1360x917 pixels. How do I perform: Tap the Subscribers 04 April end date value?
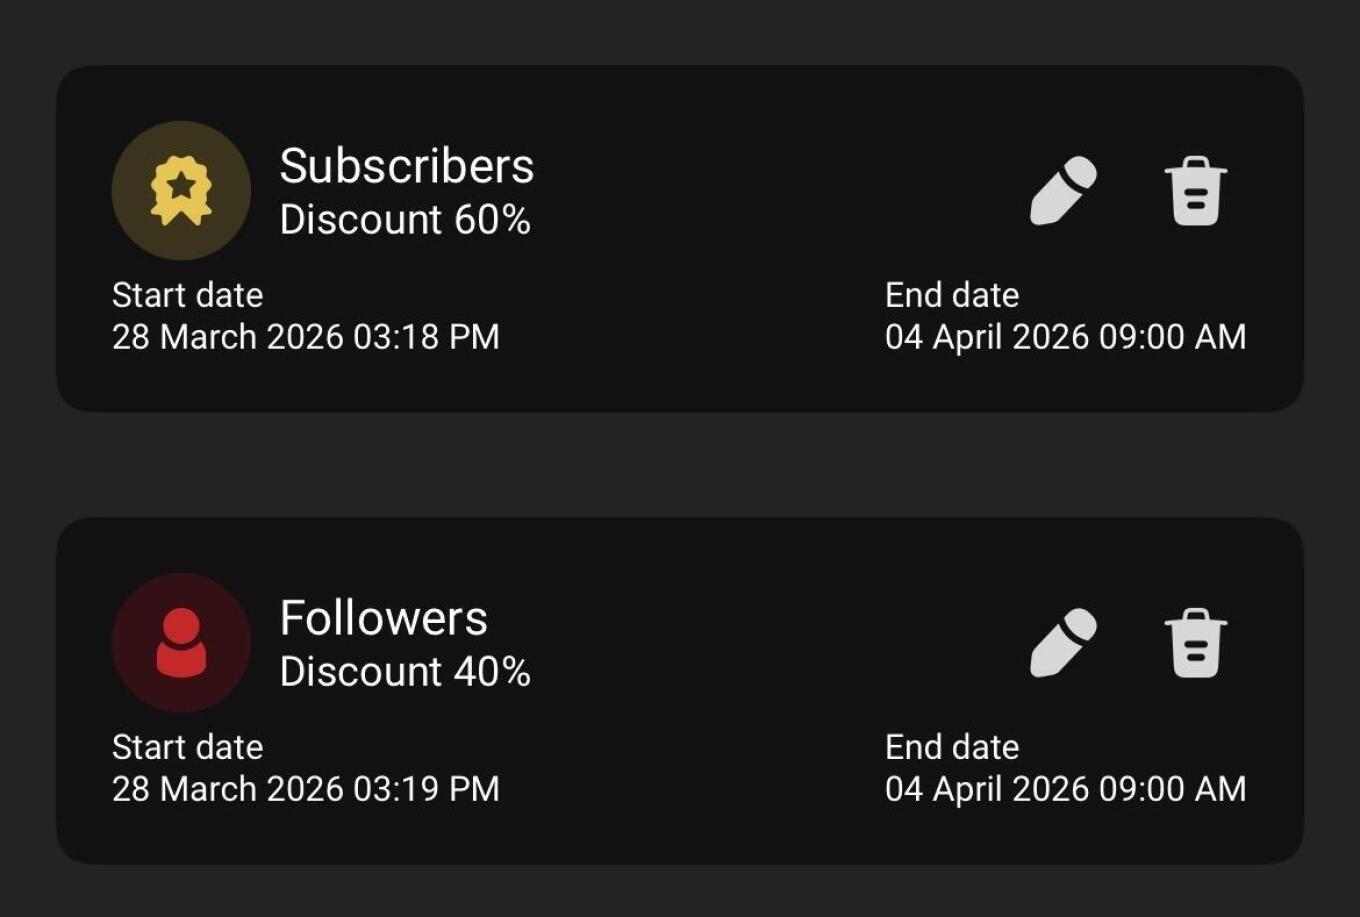click(x=1065, y=337)
